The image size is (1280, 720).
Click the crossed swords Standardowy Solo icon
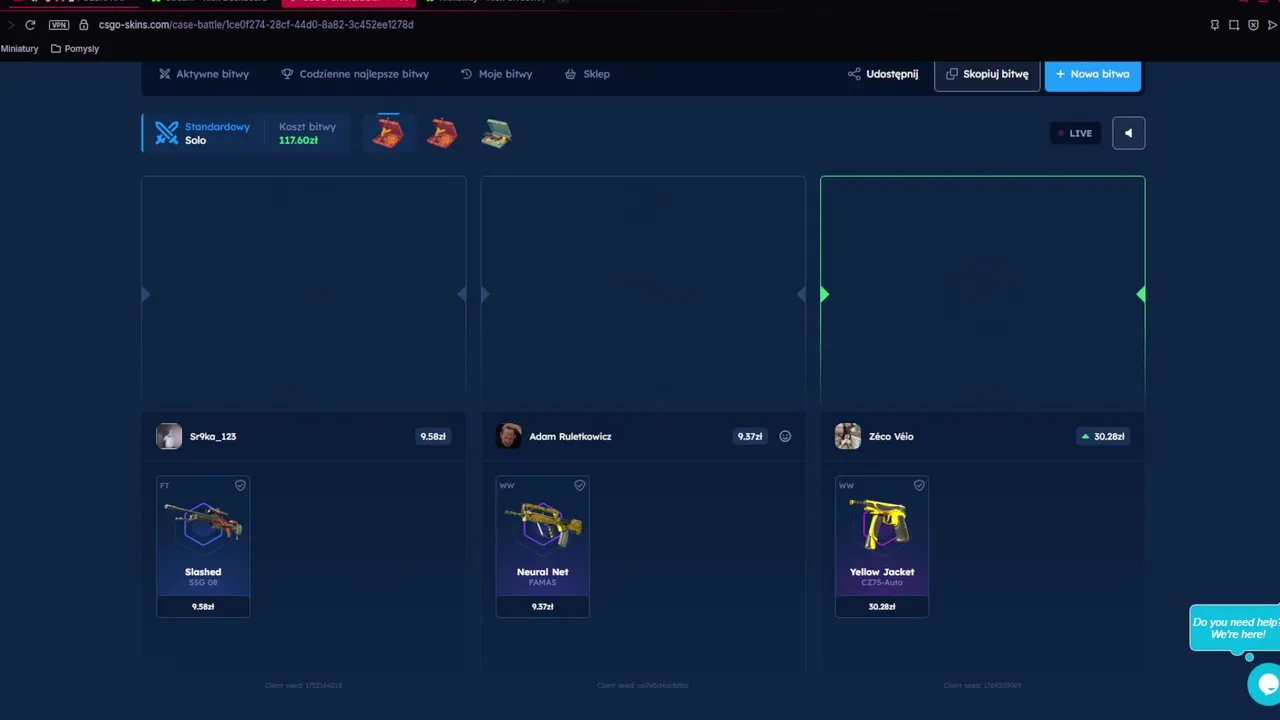(166, 133)
